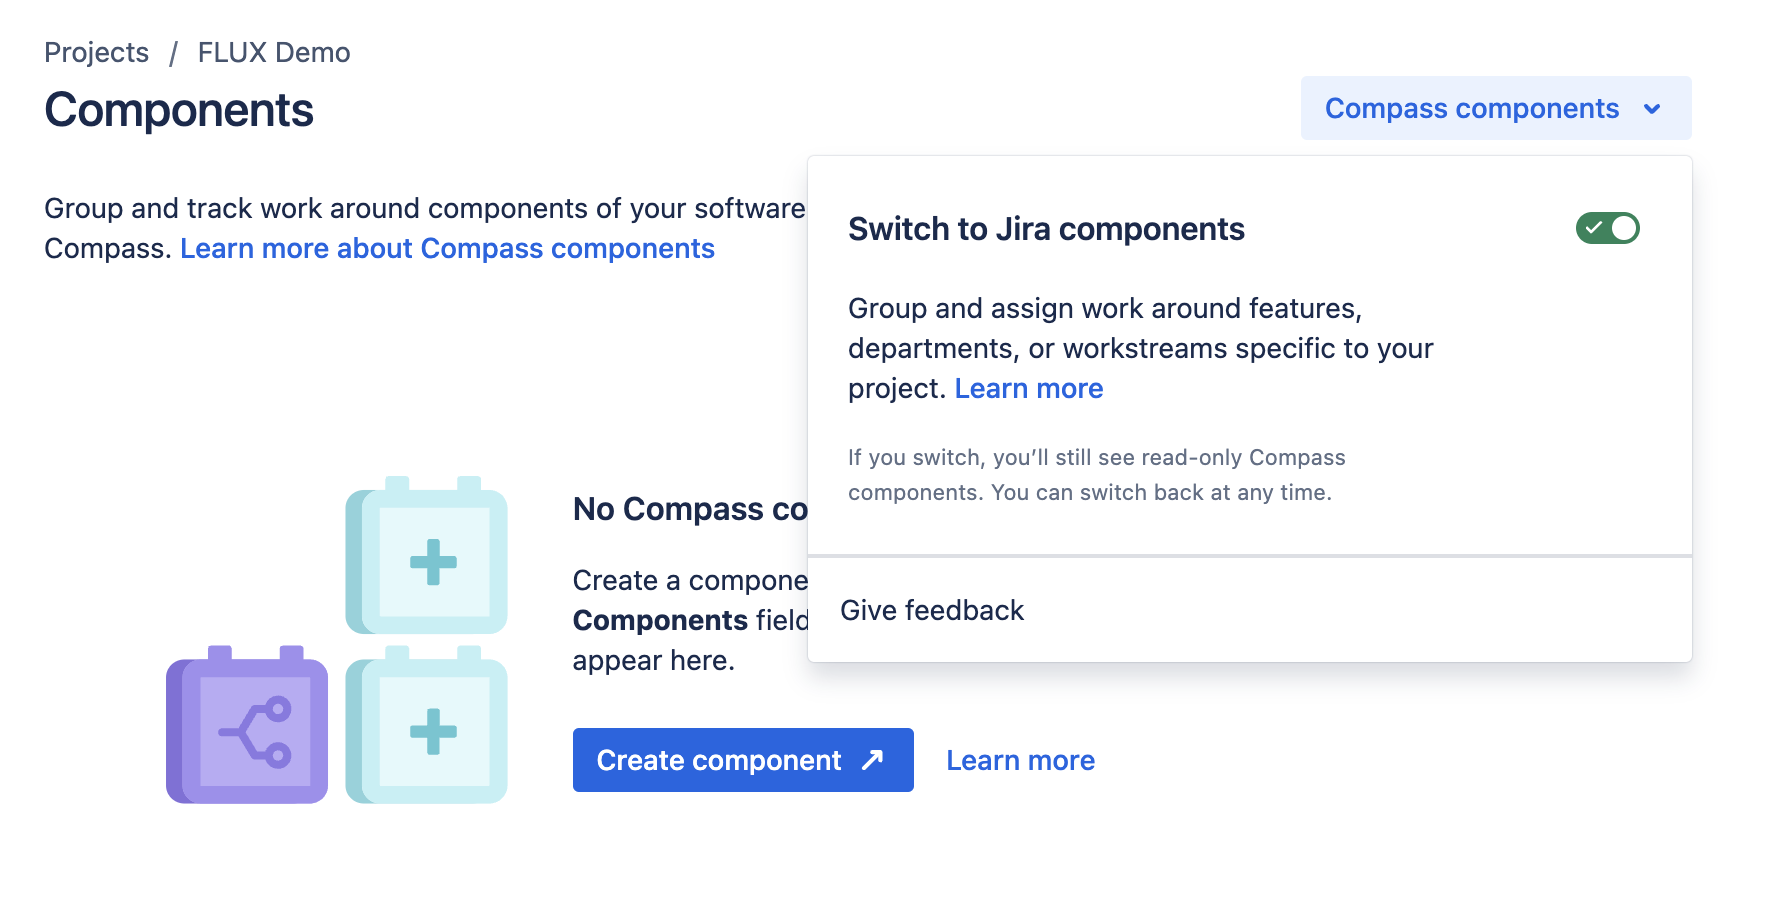Click Learn more in the switch popup
Viewport: 1766px width, 910px height.
[x=1029, y=388]
